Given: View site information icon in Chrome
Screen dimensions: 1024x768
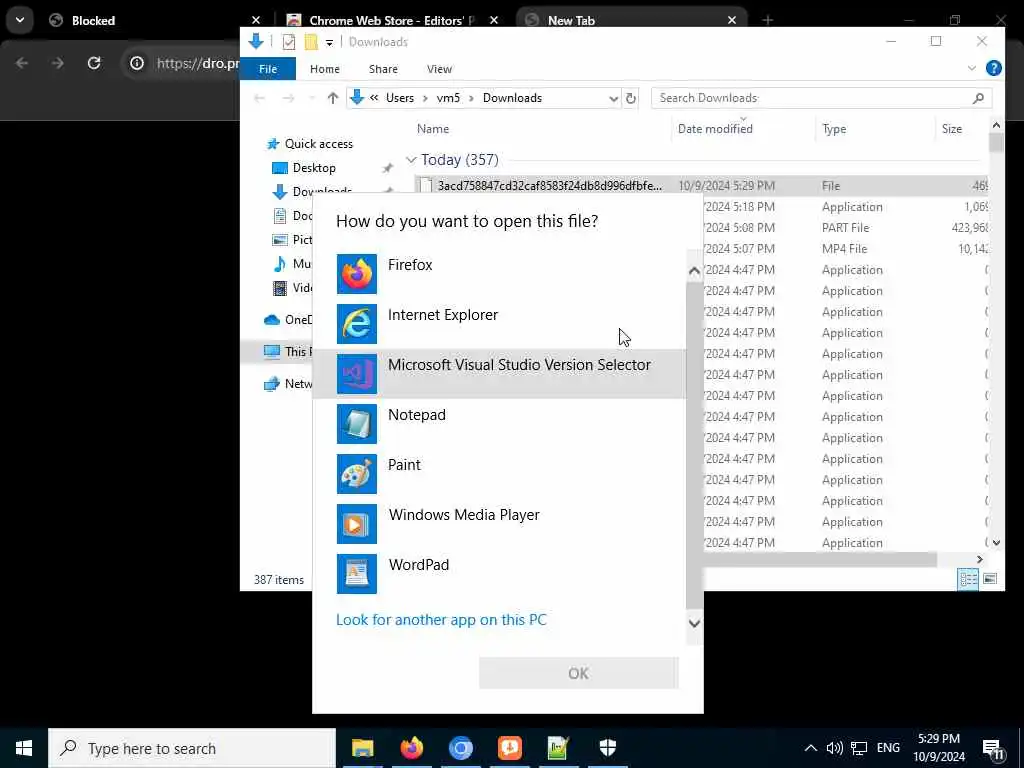Looking at the screenshot, I should pyautogui.click(x=136, y=63).
